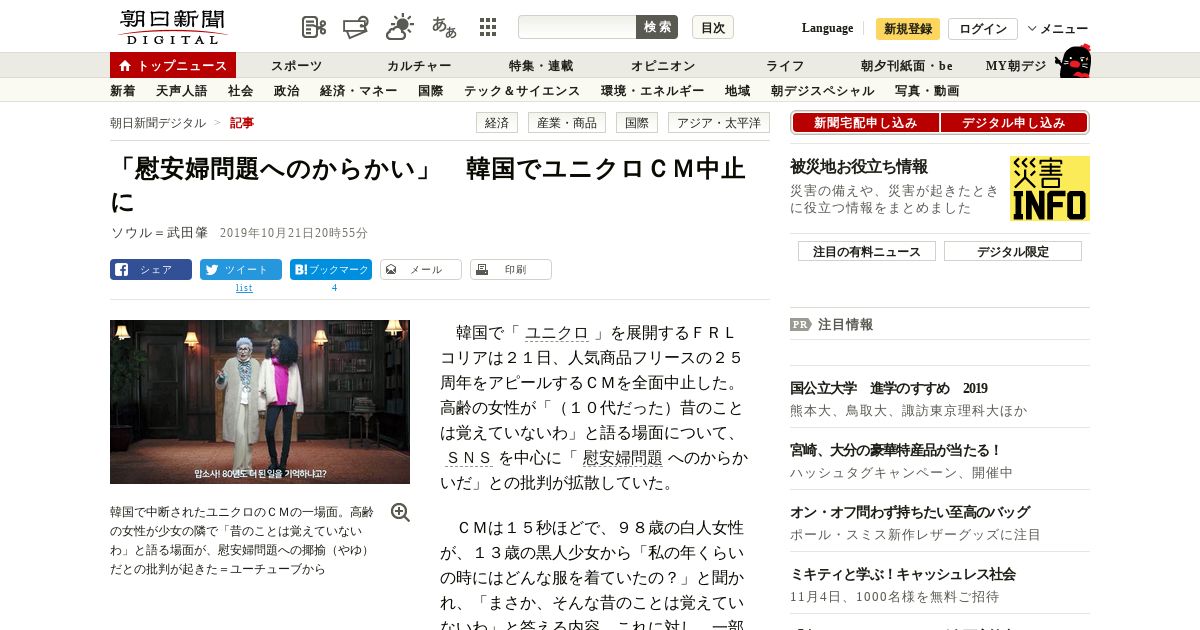Open 被災地お役立ち情報 heading link
Viewport: 1200px width, 630px height.
[859, 167]
